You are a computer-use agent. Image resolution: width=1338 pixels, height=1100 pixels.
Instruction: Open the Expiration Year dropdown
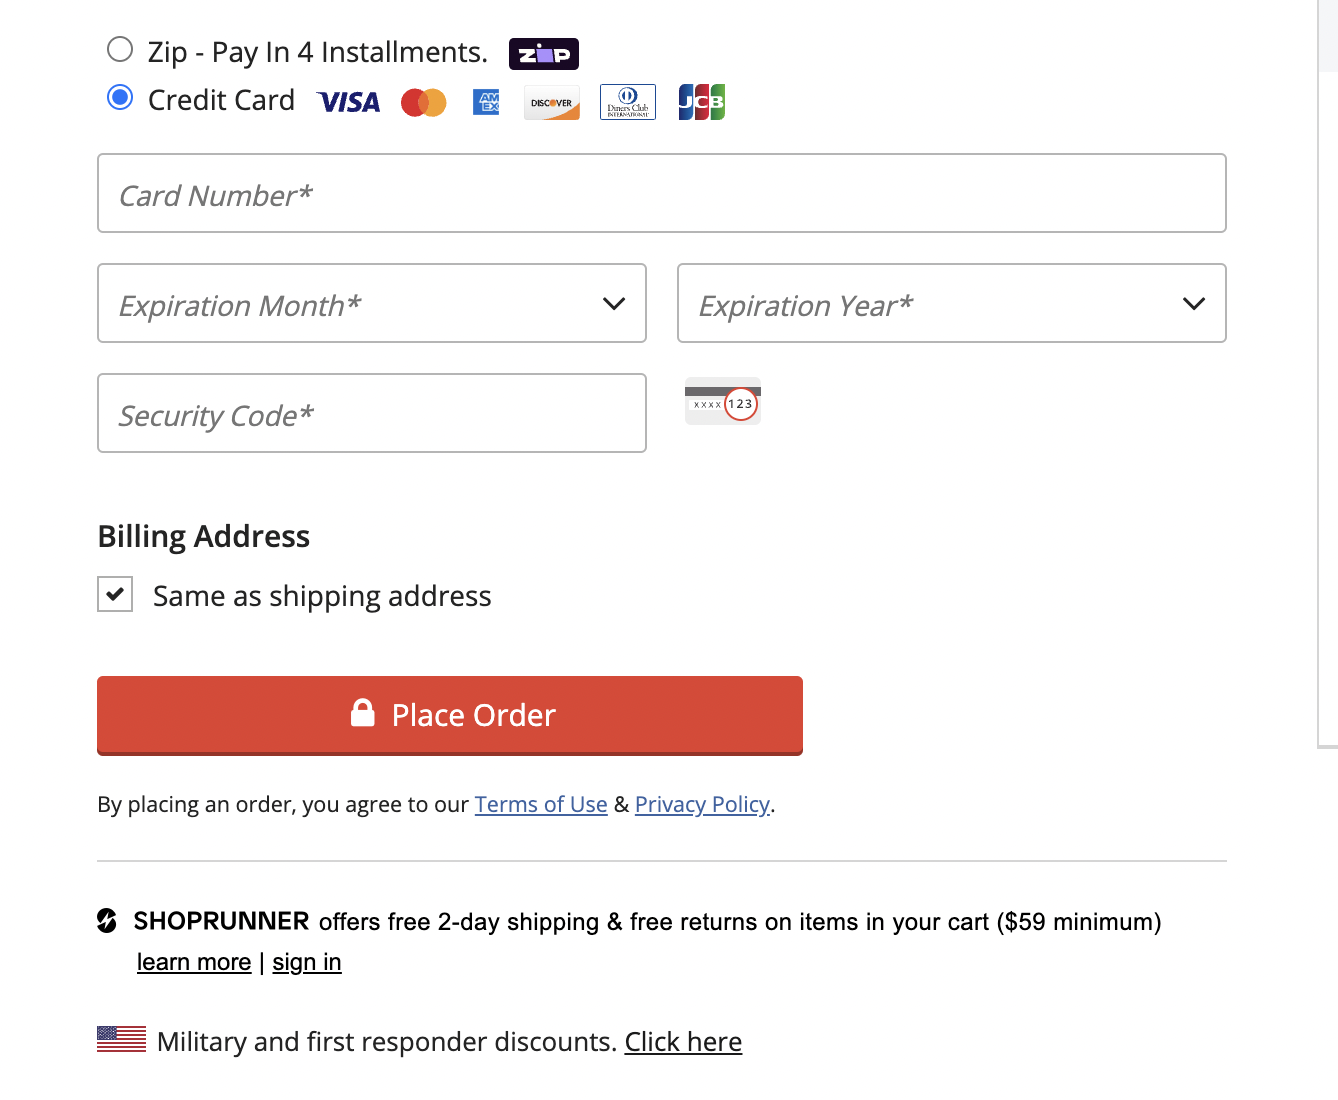click(951, 303)
